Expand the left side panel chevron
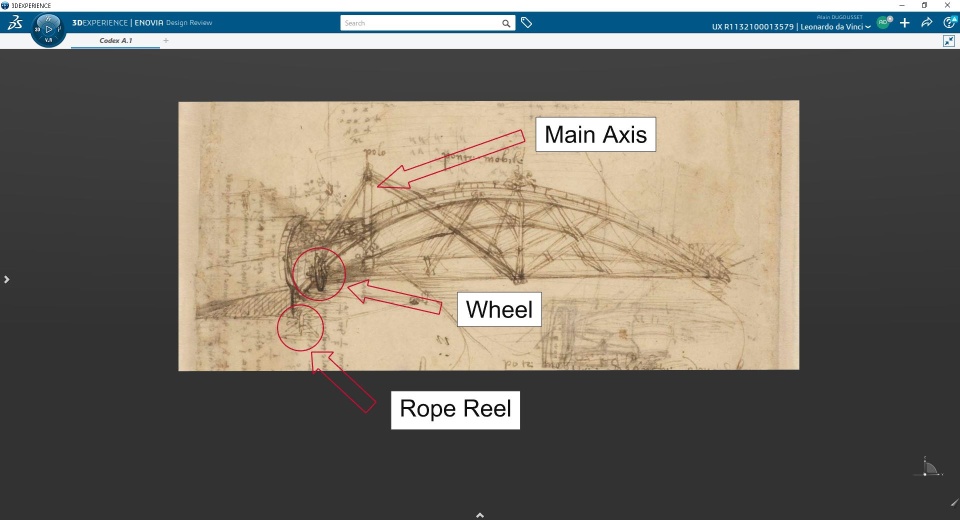Screen dimensions: 960x520 7,279
